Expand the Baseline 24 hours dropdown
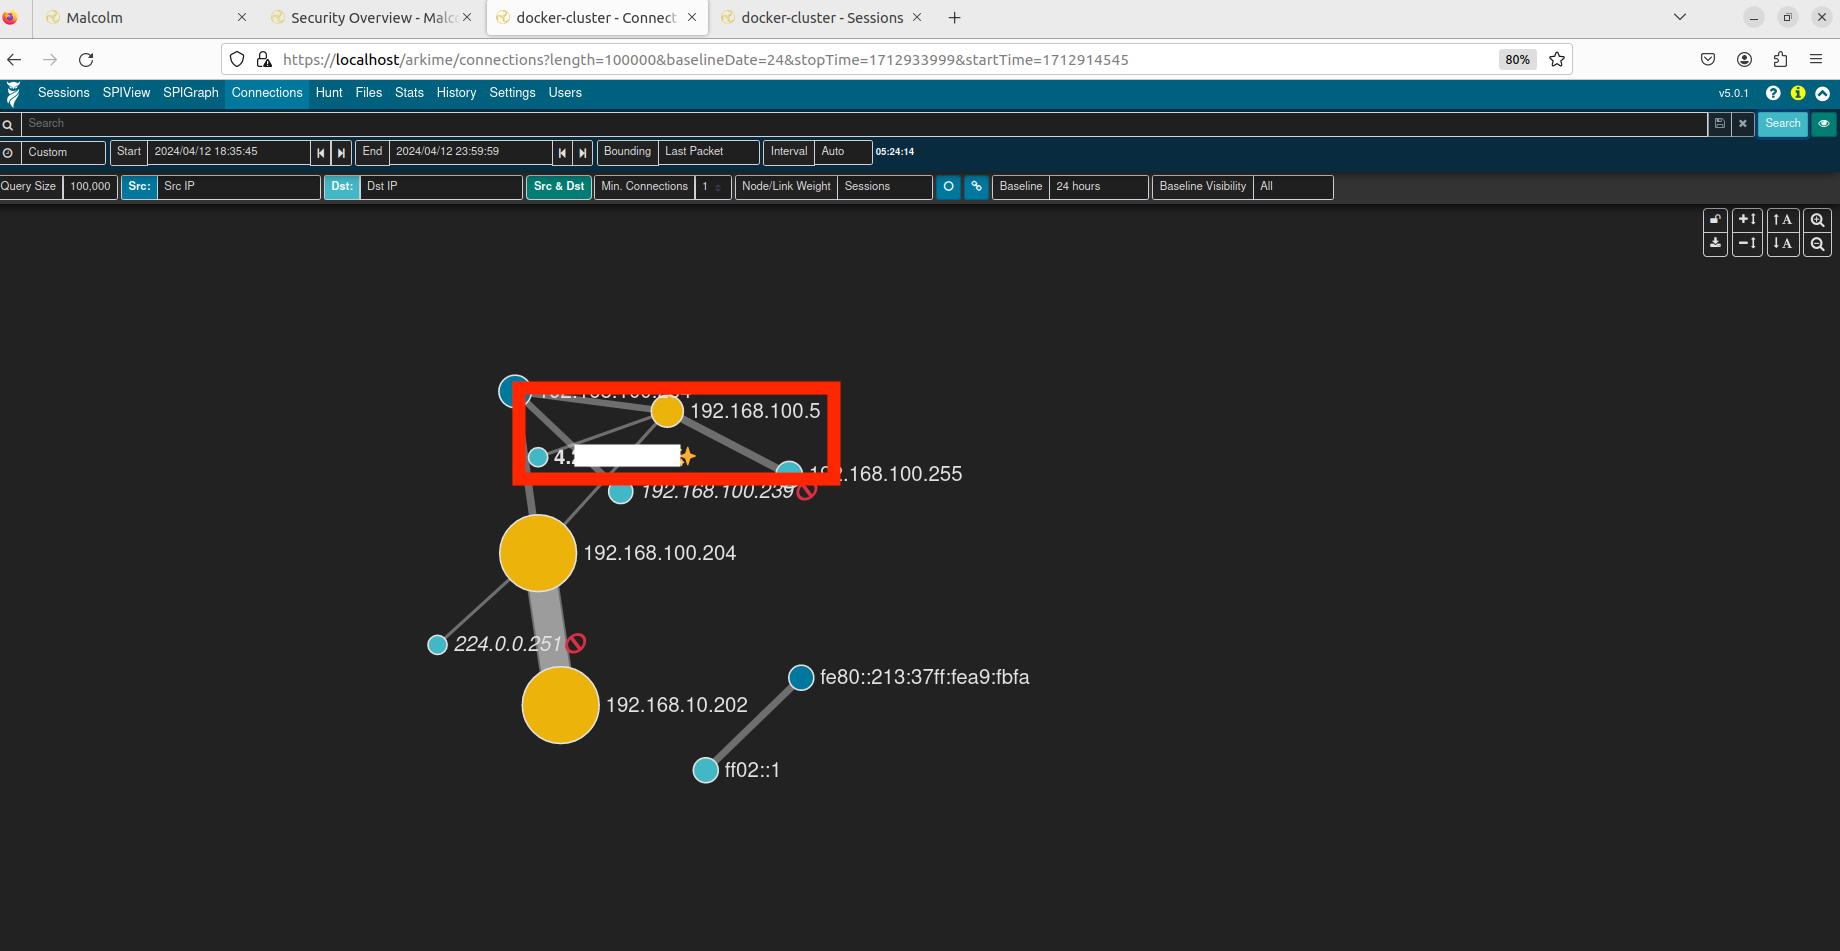The image size is (1840, 951). tap(1097, 187)
